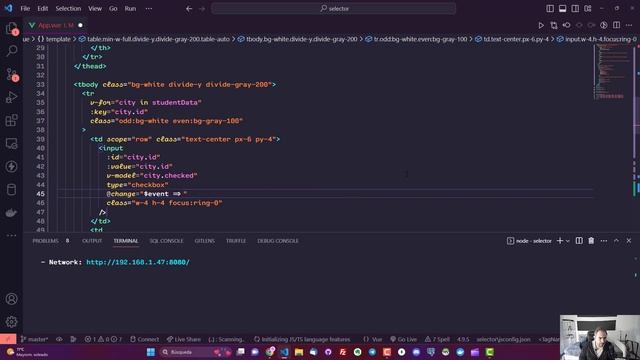Switch to the TRUFFLE panel tab

point(236,241)
